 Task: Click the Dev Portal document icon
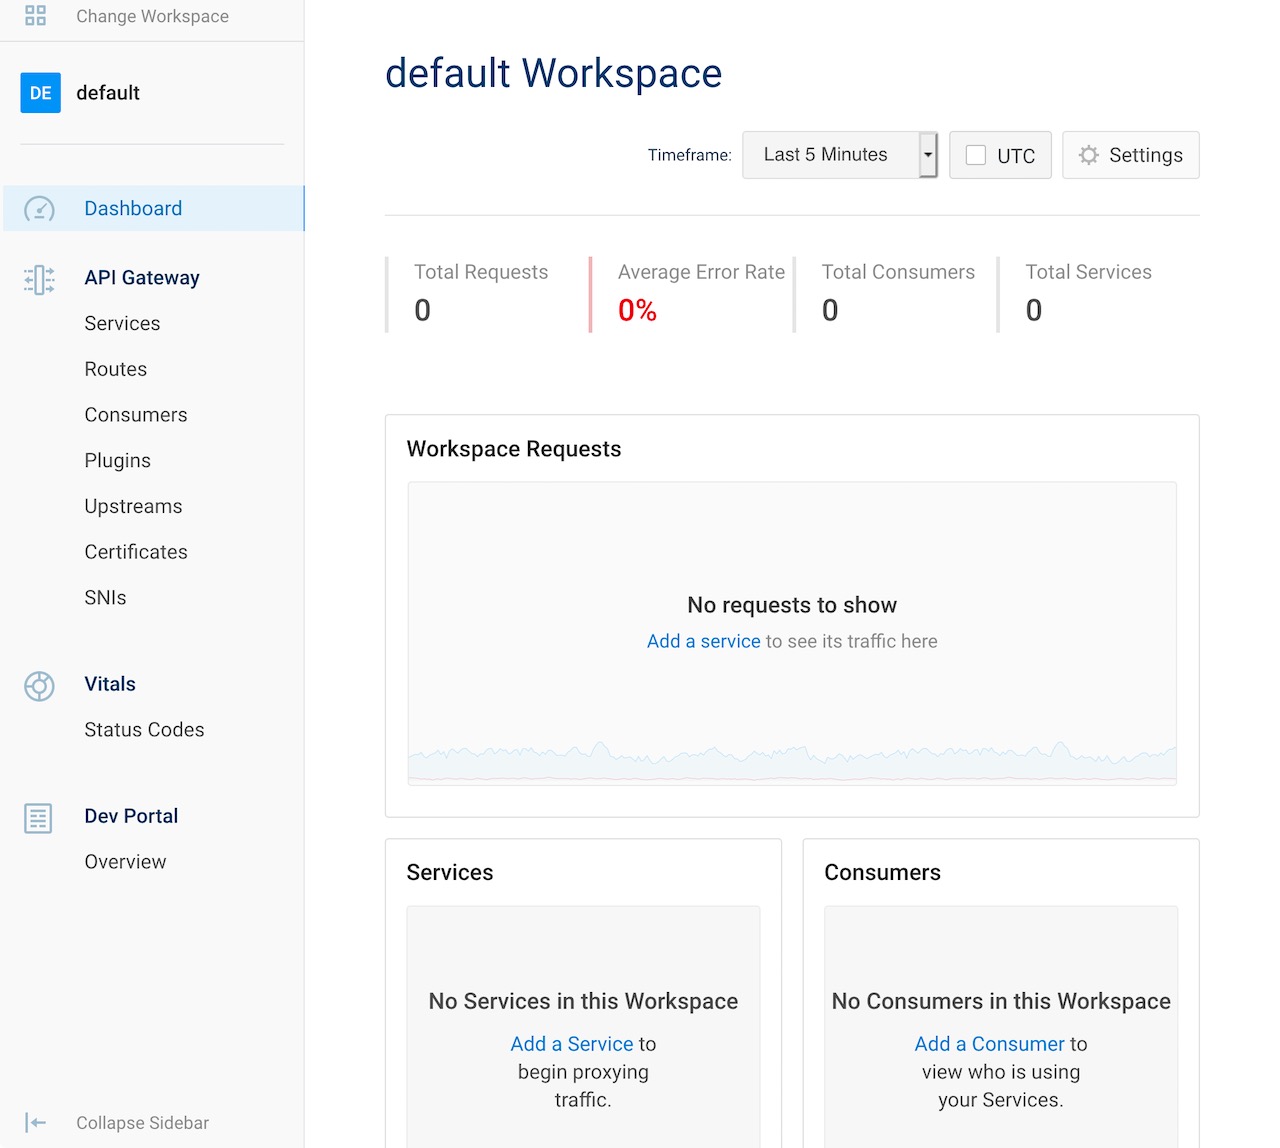[38, 818]
